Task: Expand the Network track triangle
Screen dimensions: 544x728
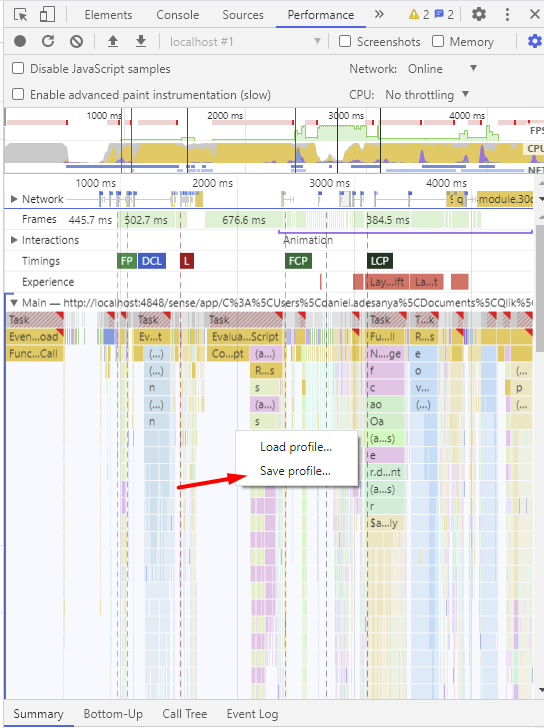Action: tap(14, 199)
